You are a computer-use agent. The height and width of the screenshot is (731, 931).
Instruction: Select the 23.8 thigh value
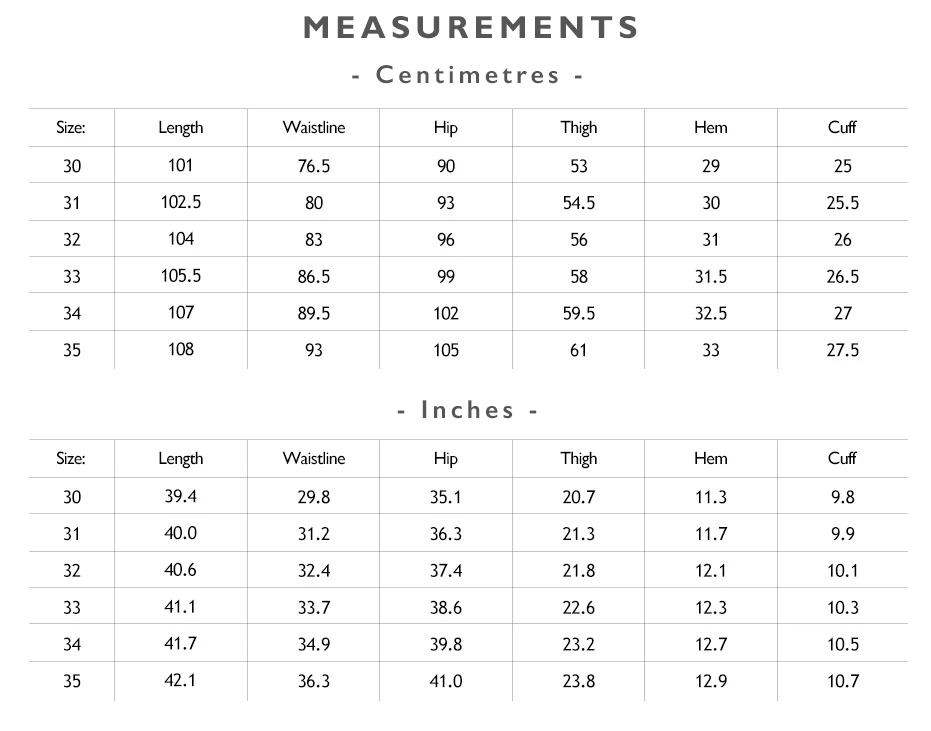point(578,681)
